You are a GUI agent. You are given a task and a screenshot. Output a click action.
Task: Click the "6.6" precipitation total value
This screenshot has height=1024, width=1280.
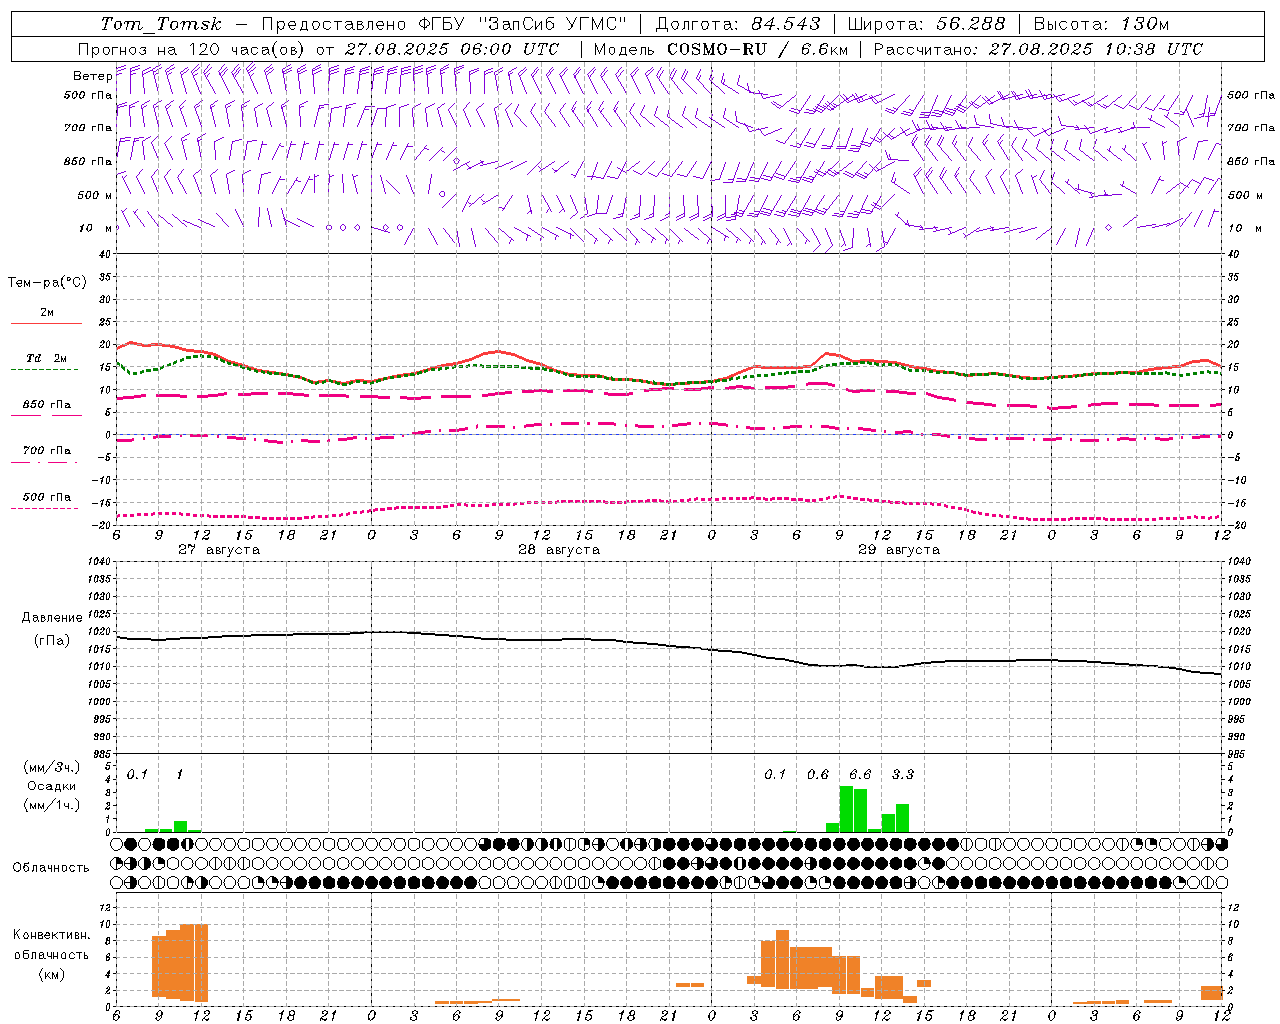coord(860,774)
